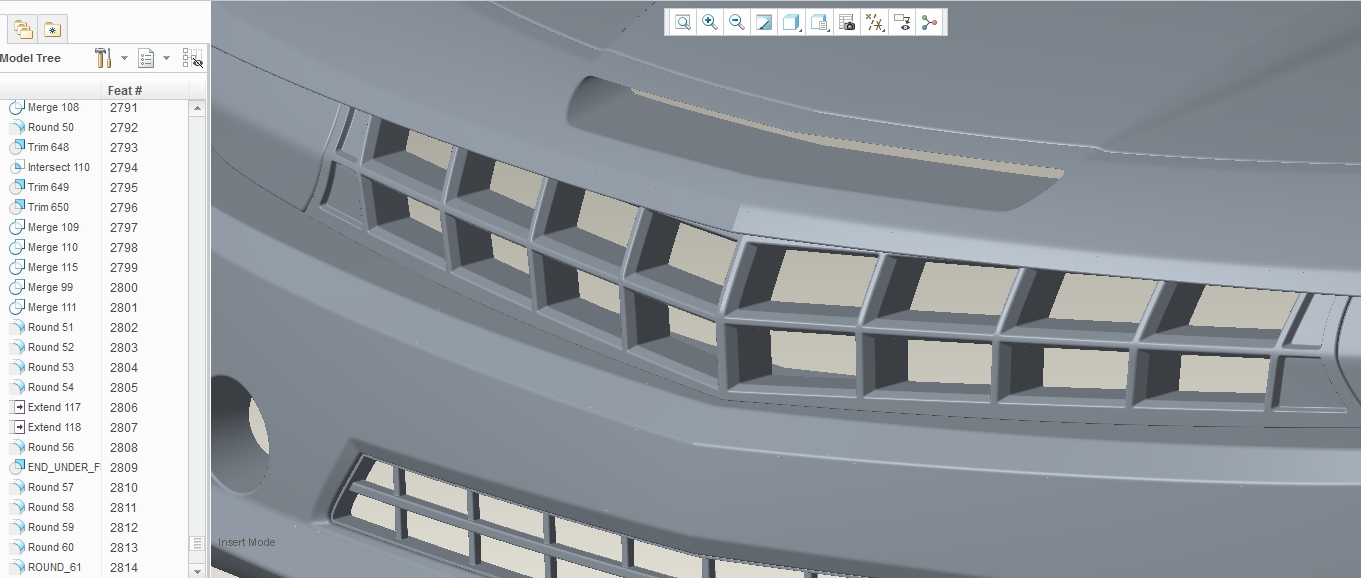Screen dimensions: 1361x578
Task: Click the Round 57 feature icon
Action: (17, 487)
